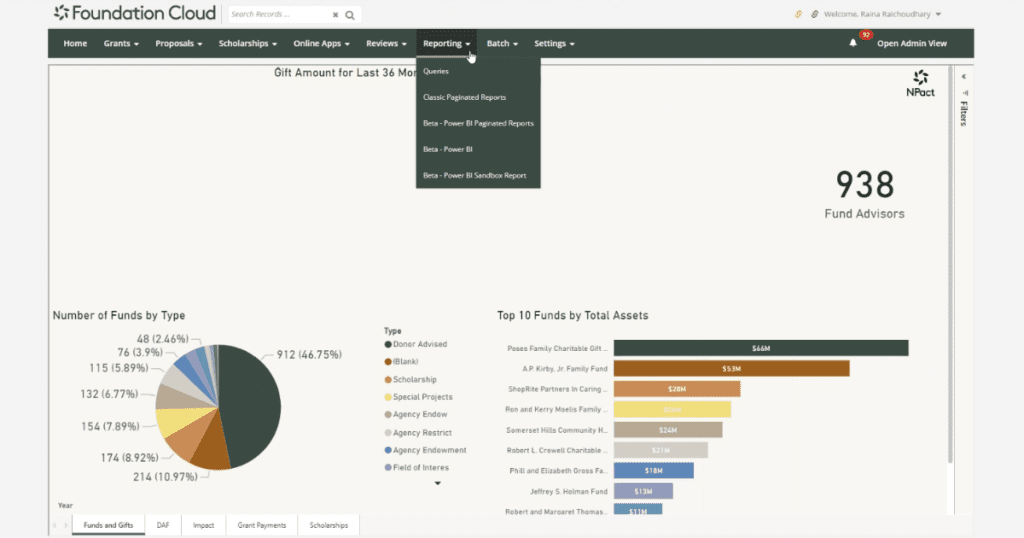This screenshot has width=1024, height=538.
Task: Select Special Projects in legend
Action: [418, 397]
